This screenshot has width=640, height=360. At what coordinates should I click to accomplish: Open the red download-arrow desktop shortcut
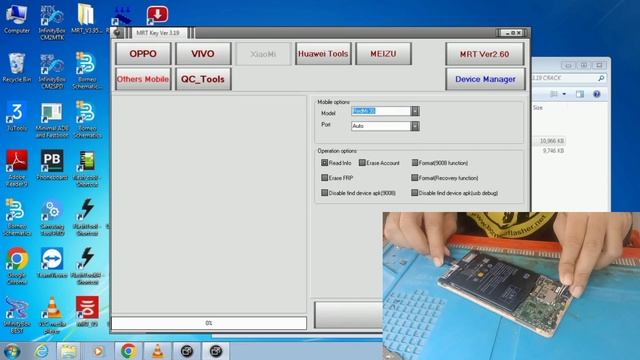157,15
